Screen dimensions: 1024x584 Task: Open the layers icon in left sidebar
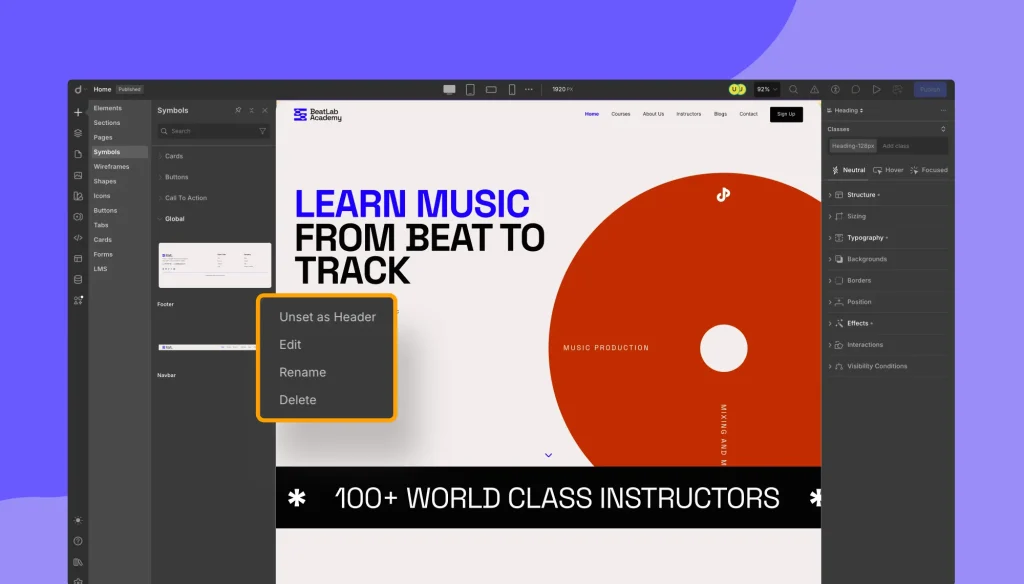(78, 133)
